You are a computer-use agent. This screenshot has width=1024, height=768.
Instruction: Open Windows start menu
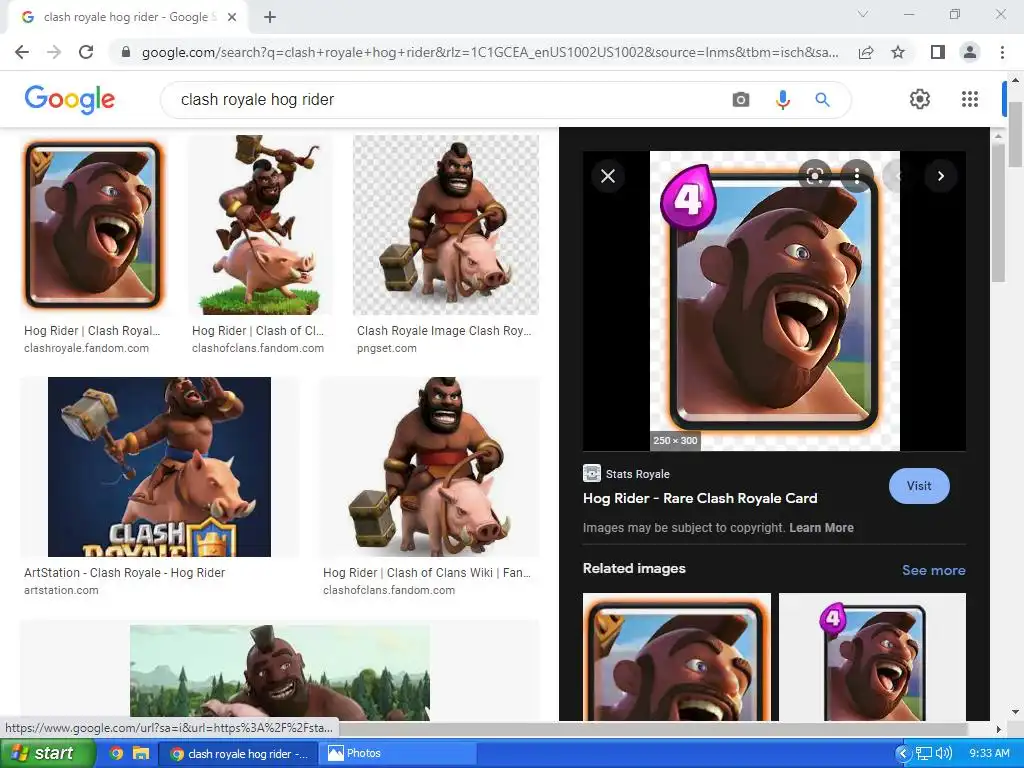pyautogui.click(x=47, y=753)
